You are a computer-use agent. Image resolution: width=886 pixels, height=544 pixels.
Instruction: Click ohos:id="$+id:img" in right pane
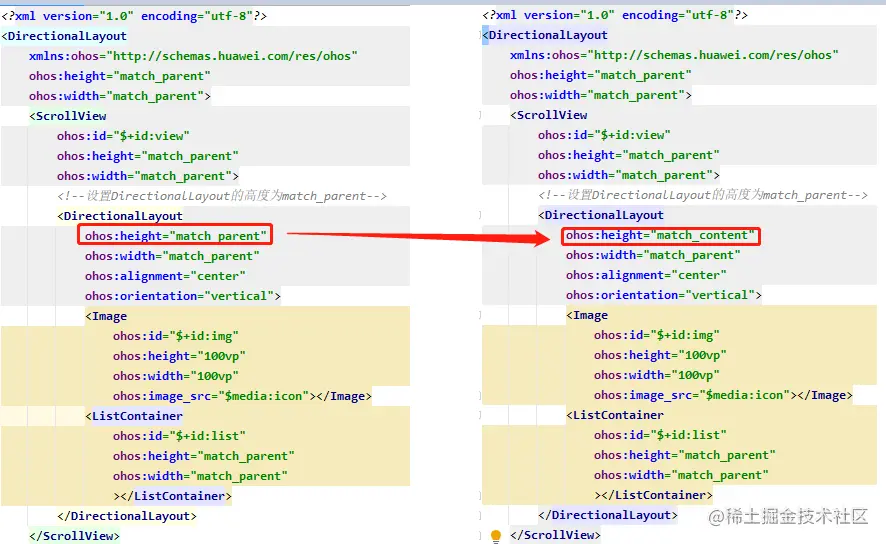[x=657, y=335]
